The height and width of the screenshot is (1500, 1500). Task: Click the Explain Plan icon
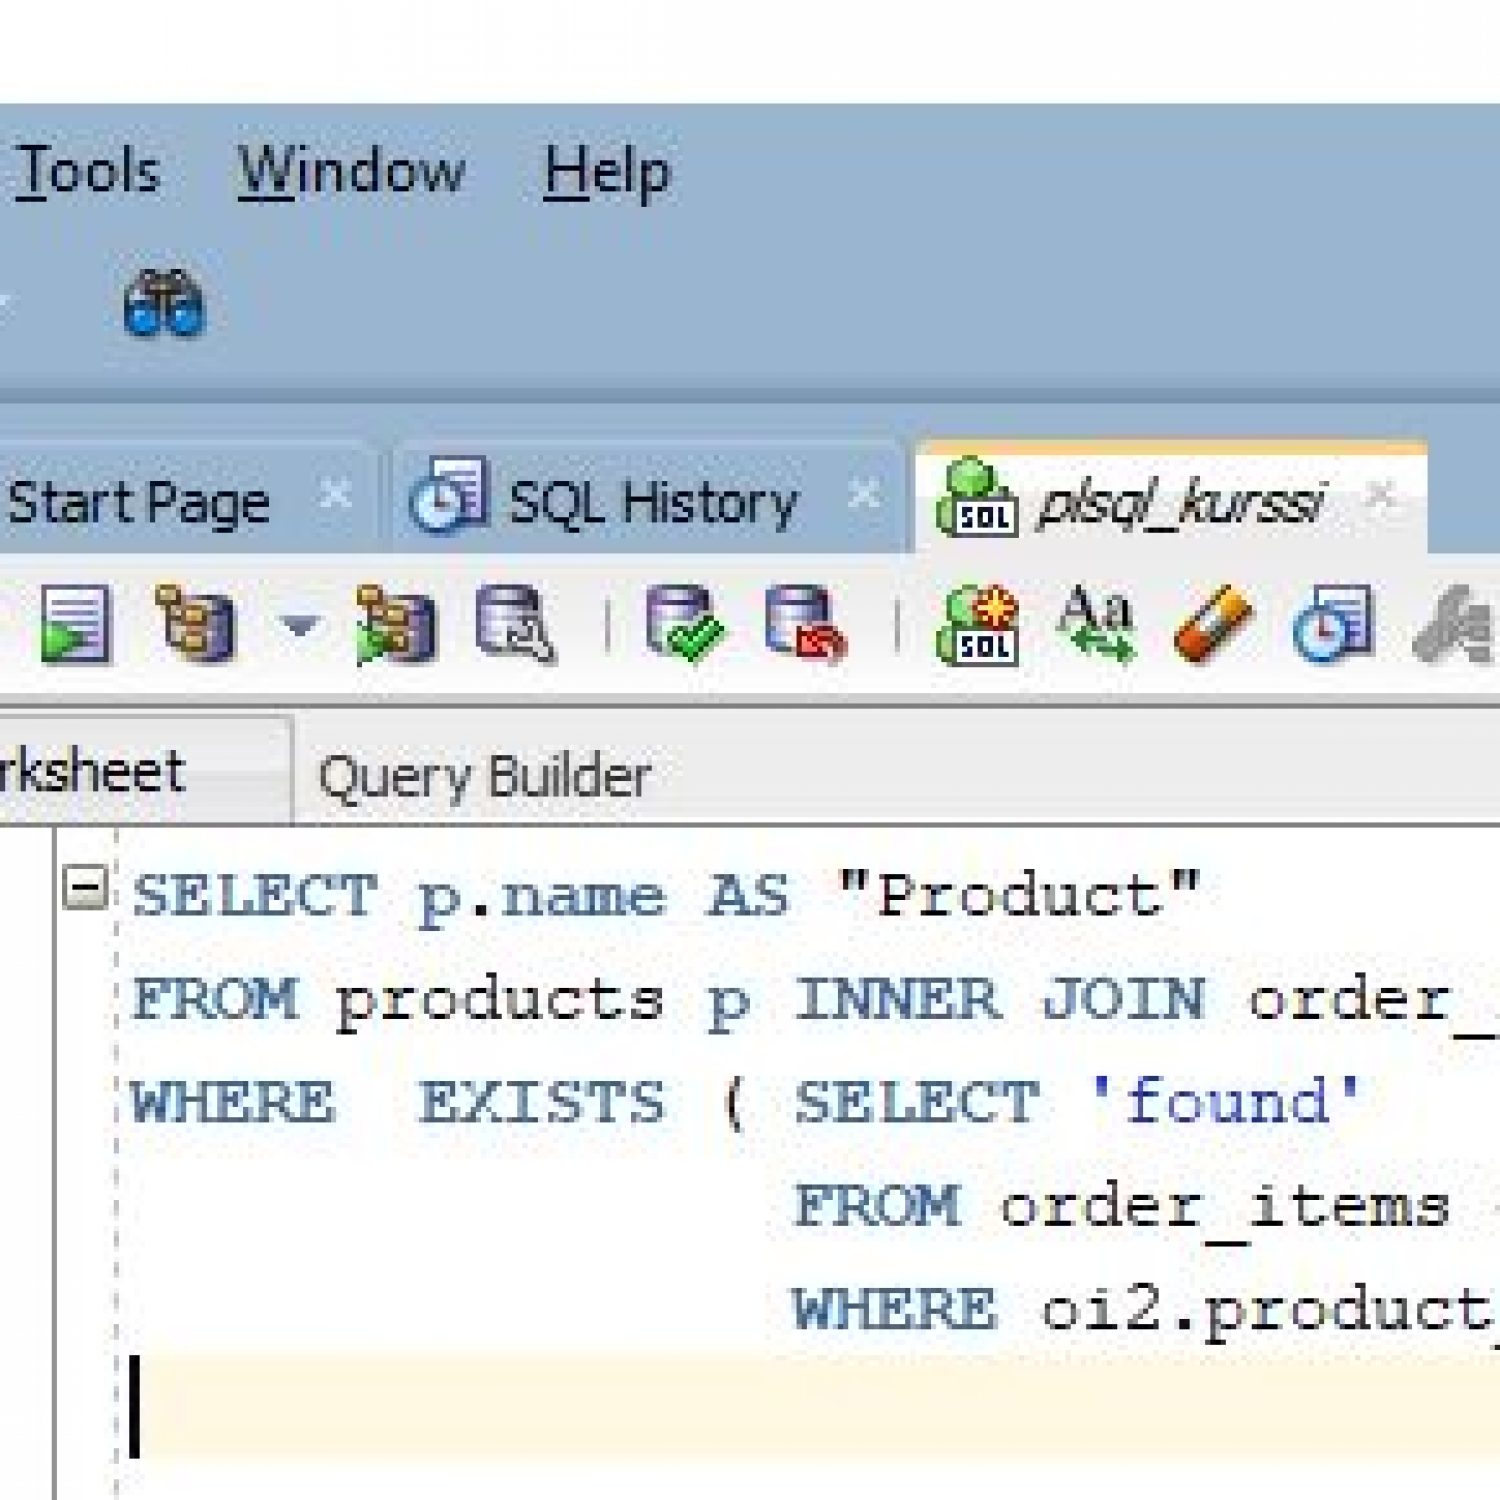tap(196, 624)
